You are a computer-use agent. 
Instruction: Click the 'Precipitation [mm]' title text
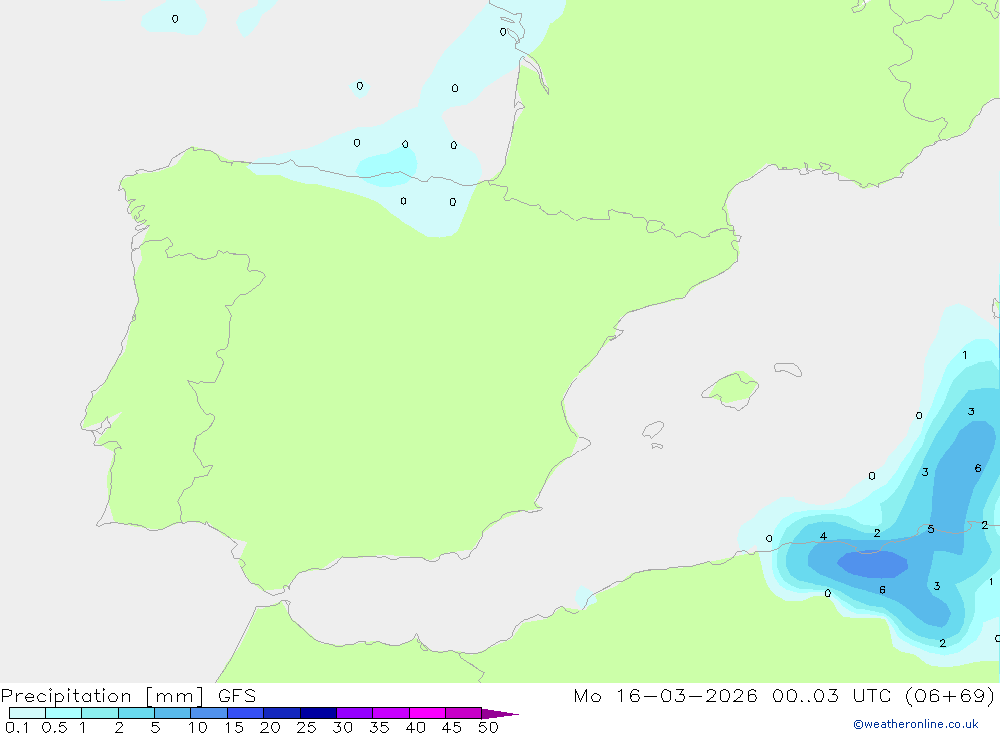(x=102, y=696)
